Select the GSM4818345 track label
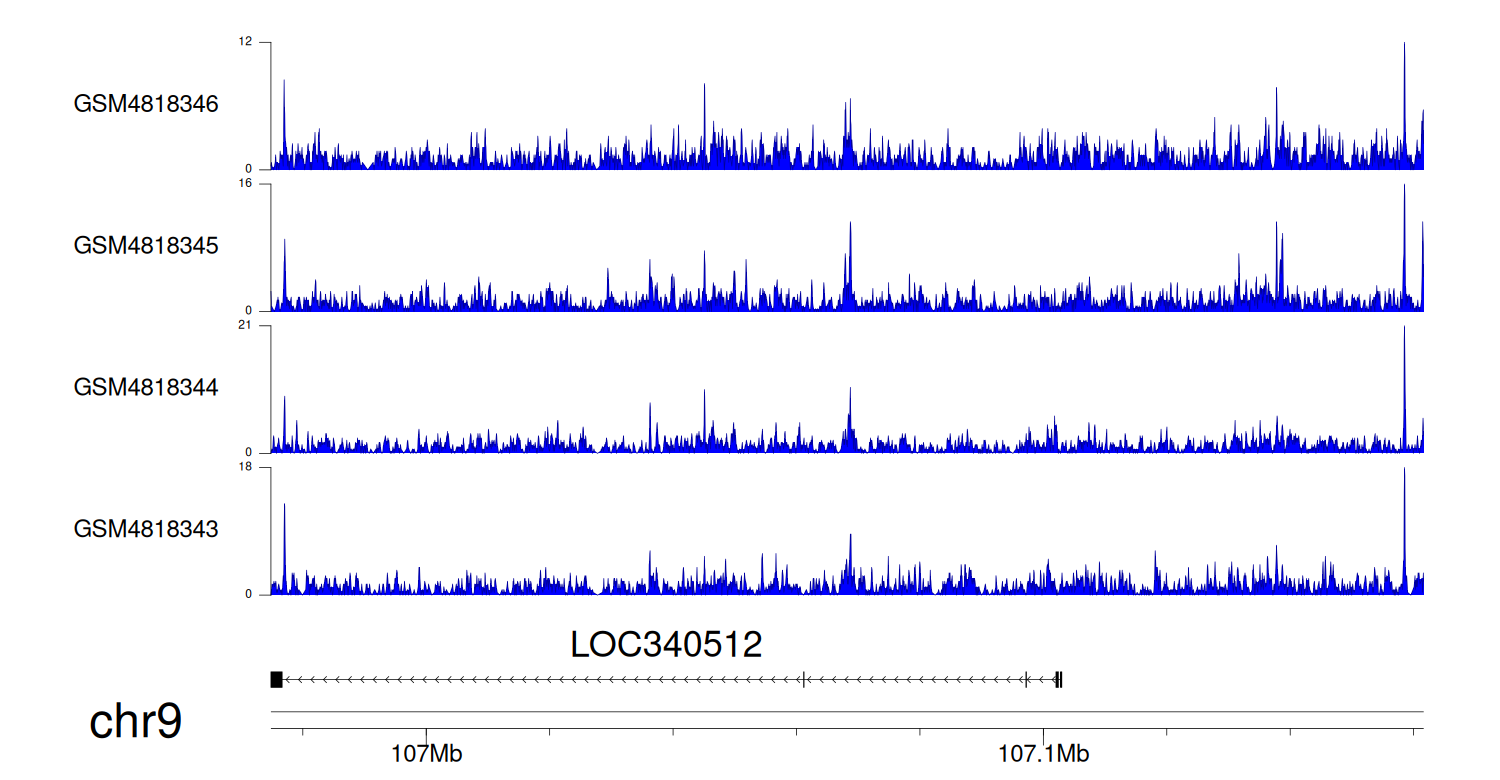 coord(146,246)
